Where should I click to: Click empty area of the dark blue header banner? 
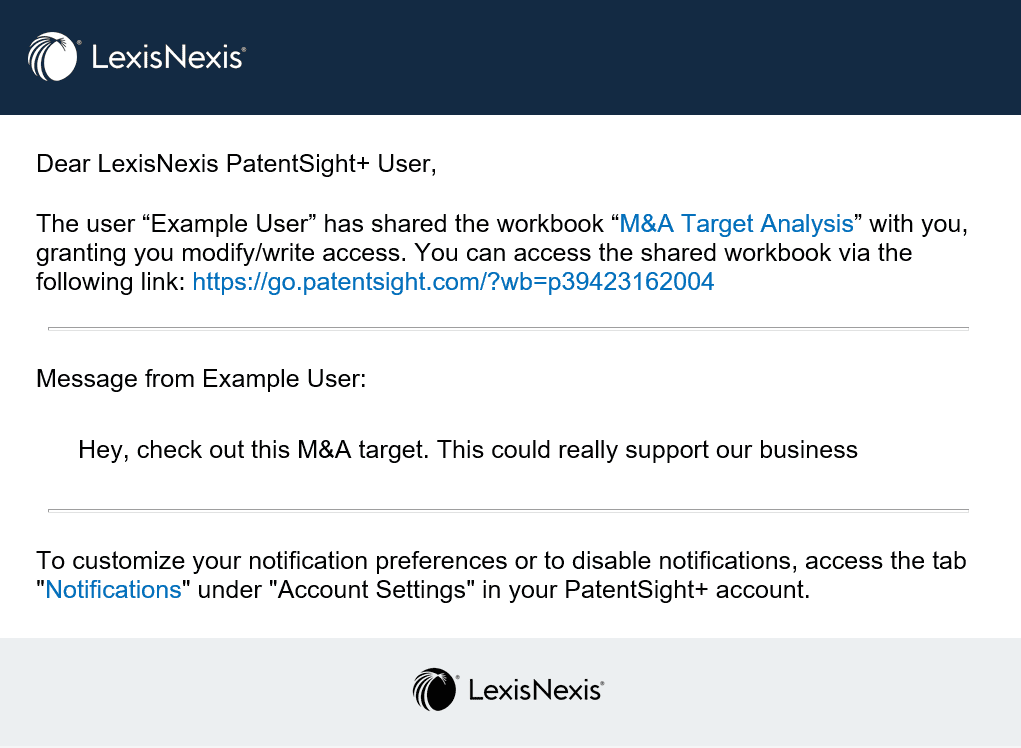(632, 57)
